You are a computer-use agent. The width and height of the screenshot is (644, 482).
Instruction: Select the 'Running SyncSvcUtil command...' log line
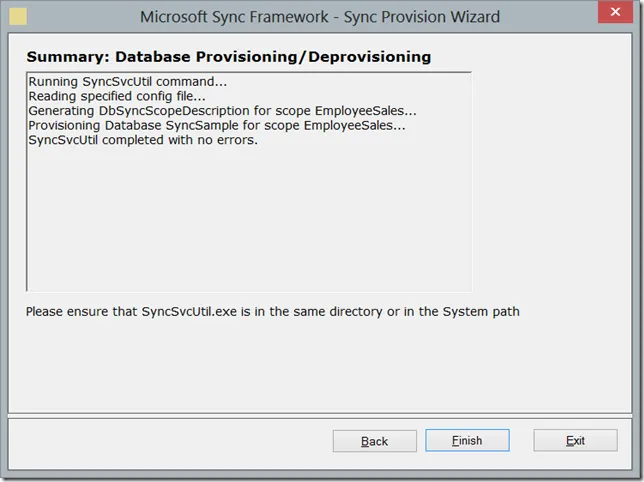point(128,81)
